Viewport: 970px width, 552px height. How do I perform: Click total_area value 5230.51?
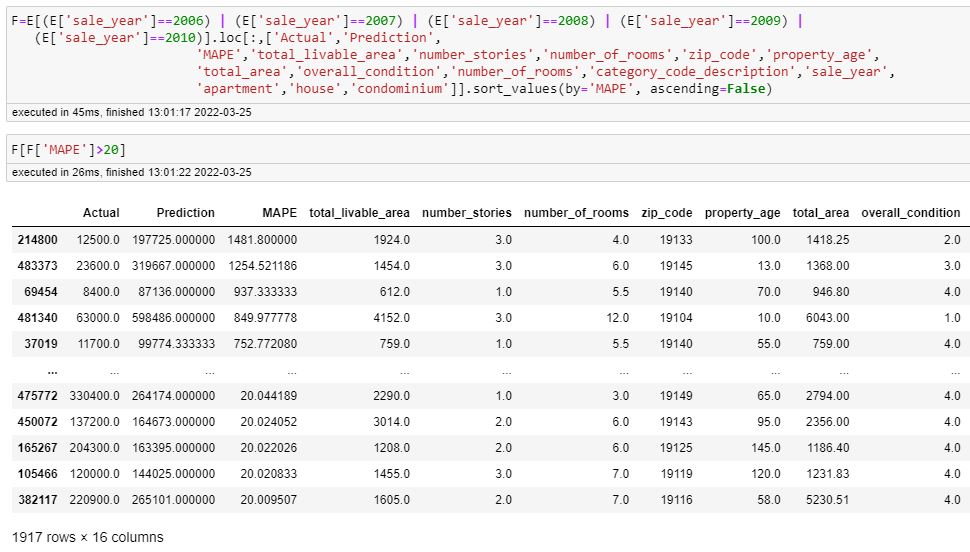click(828, 499)
